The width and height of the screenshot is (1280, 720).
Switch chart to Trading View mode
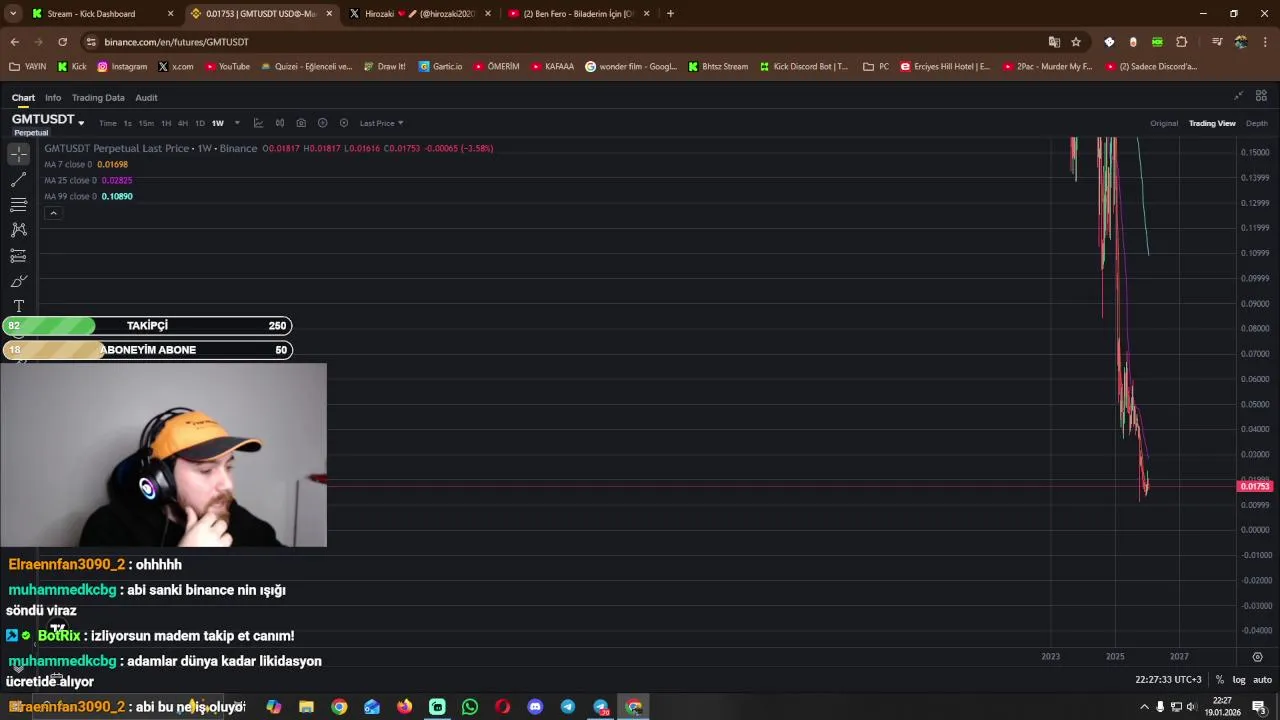point(1212,123)
